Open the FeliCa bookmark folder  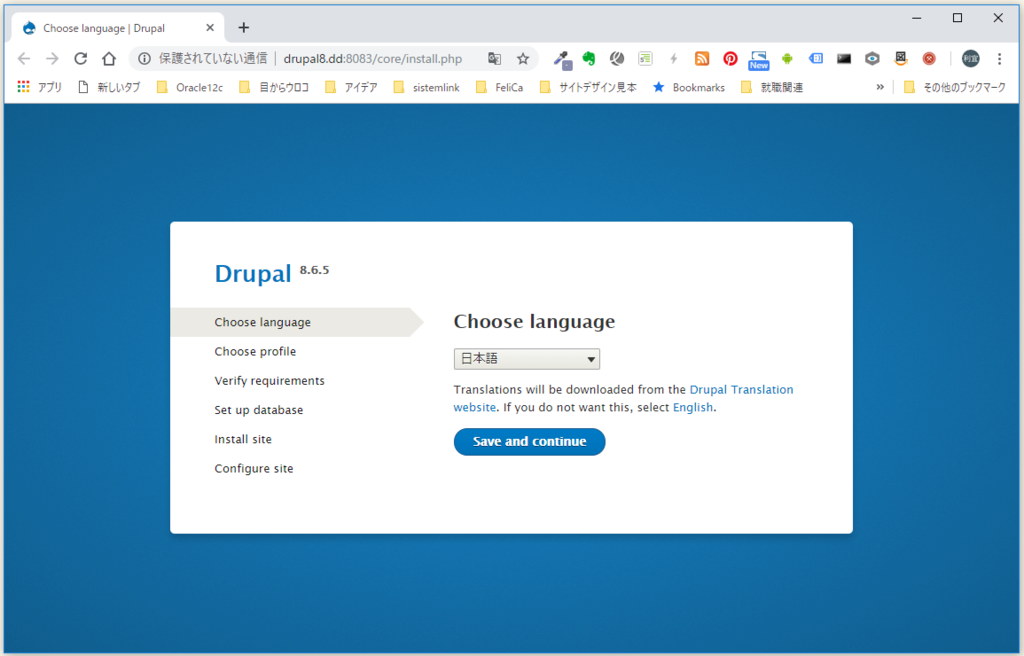[x=500, y=87]
